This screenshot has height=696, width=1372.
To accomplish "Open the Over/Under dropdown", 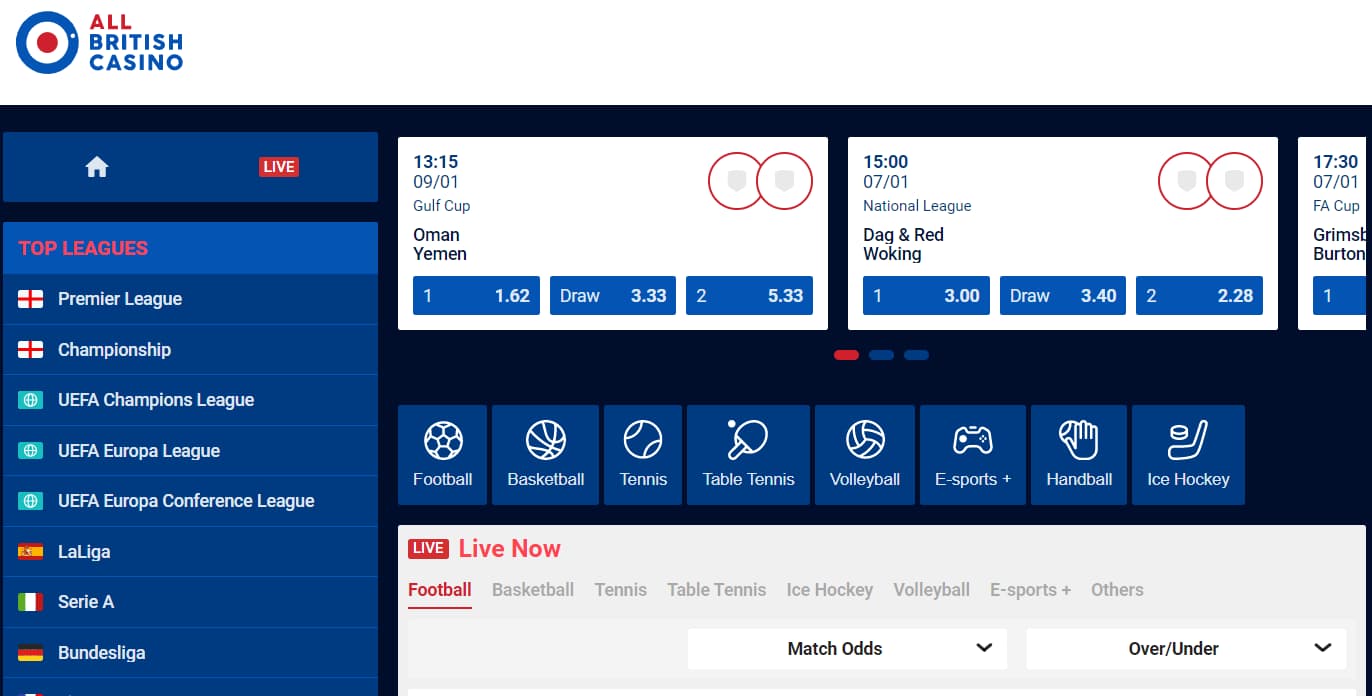I will coord(1187,648).
